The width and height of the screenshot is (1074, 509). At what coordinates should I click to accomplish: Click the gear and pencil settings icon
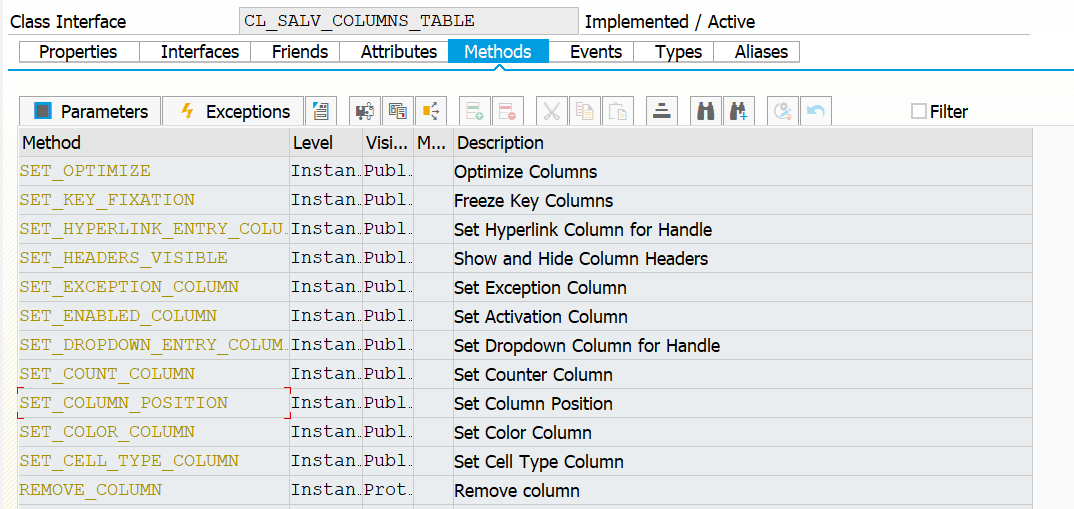pyautogui.click(x=782, y=111)
